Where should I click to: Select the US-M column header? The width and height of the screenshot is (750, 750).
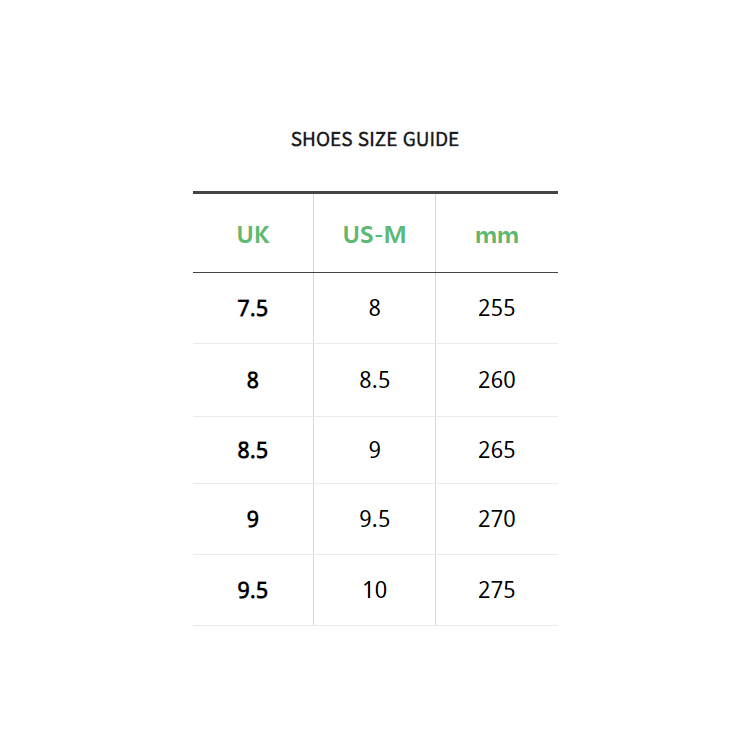pos(374,235)
